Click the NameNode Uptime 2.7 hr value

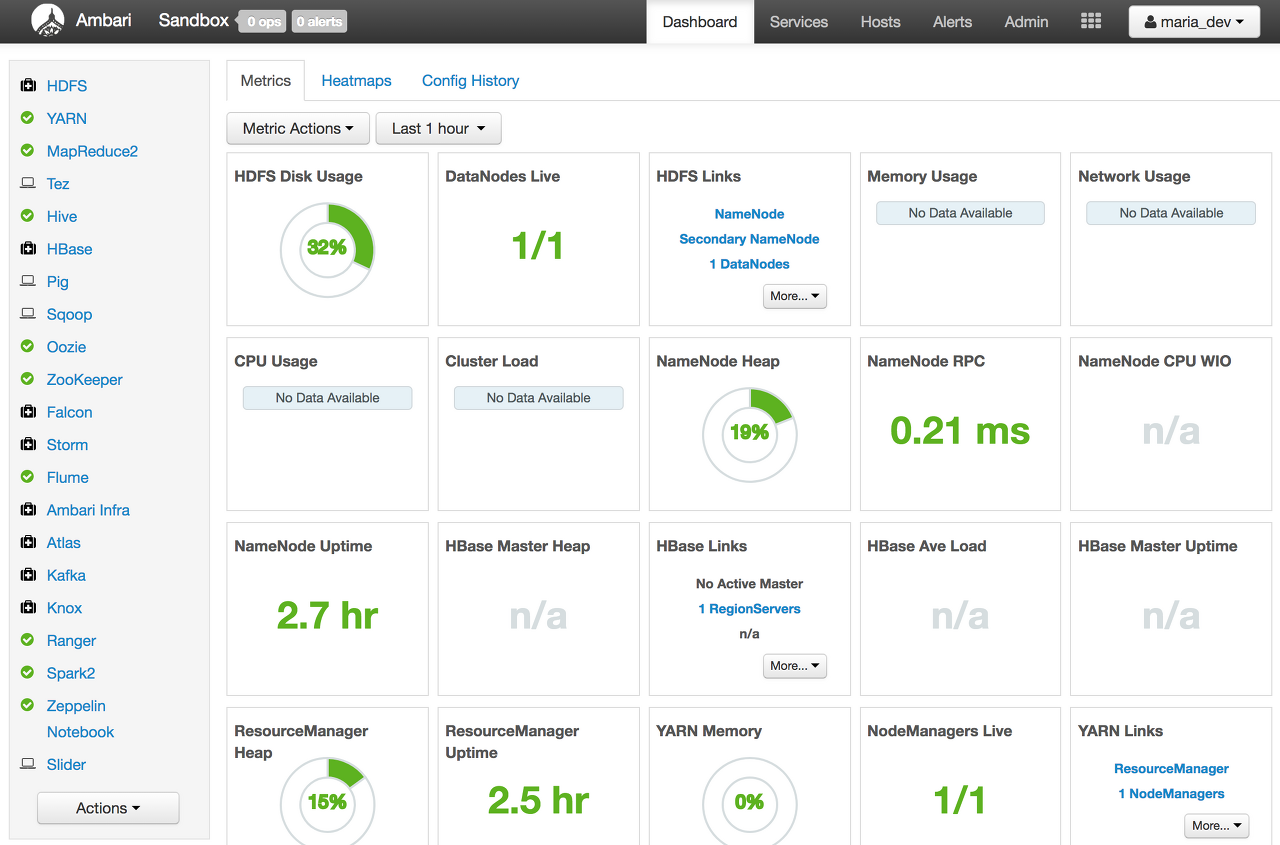click(x=327, y=616)
